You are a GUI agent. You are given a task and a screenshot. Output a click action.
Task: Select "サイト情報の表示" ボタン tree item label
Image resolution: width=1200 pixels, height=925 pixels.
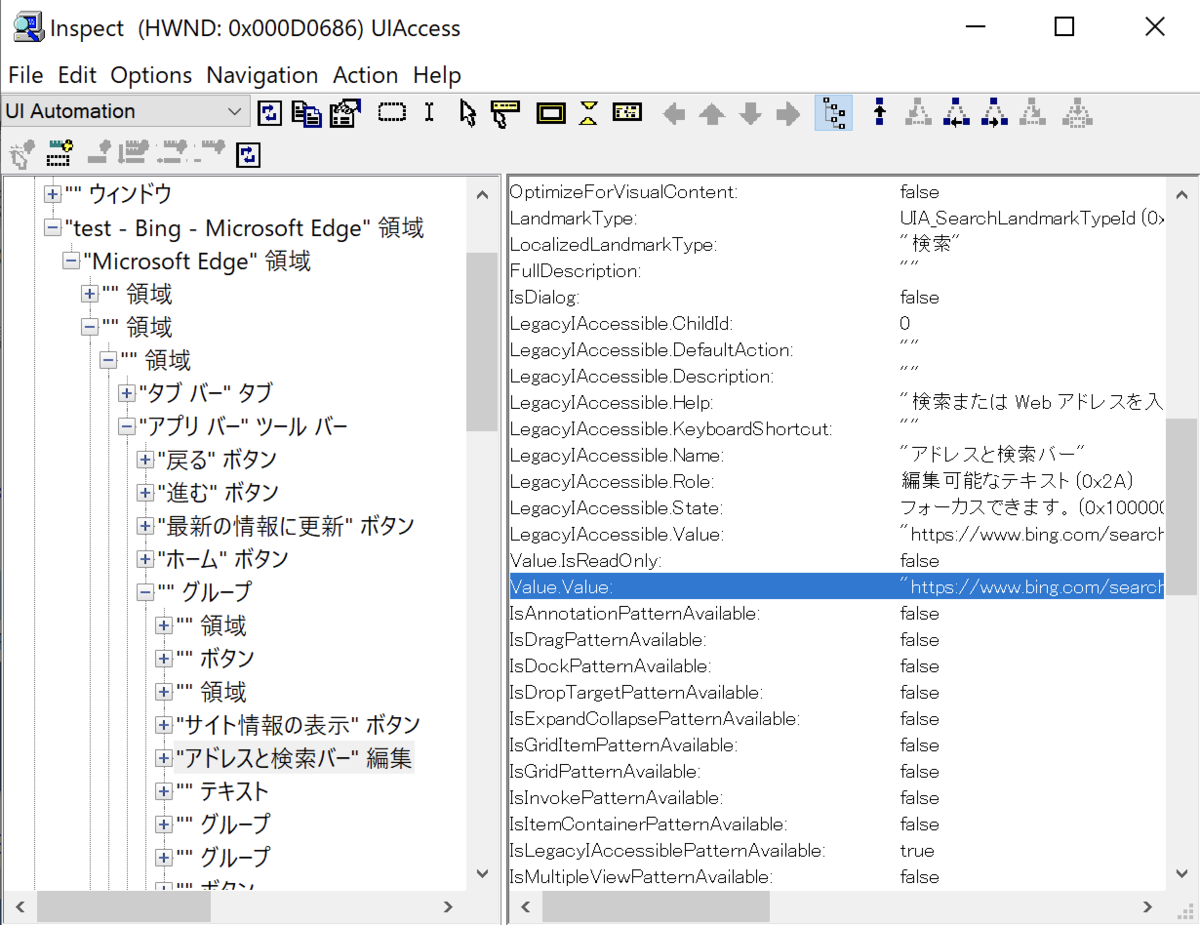point(298,724)
